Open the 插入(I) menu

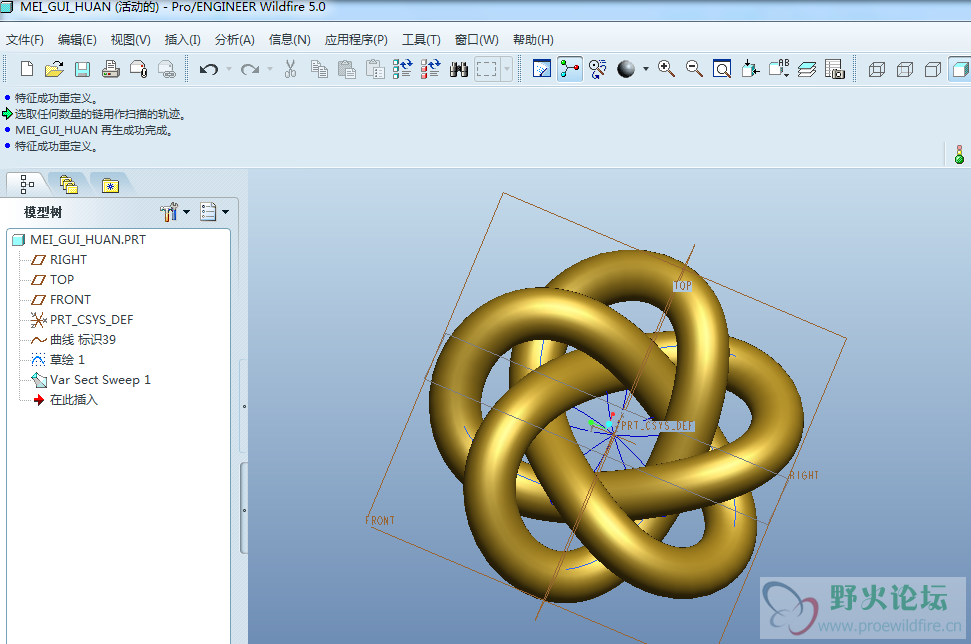[183, 40]
